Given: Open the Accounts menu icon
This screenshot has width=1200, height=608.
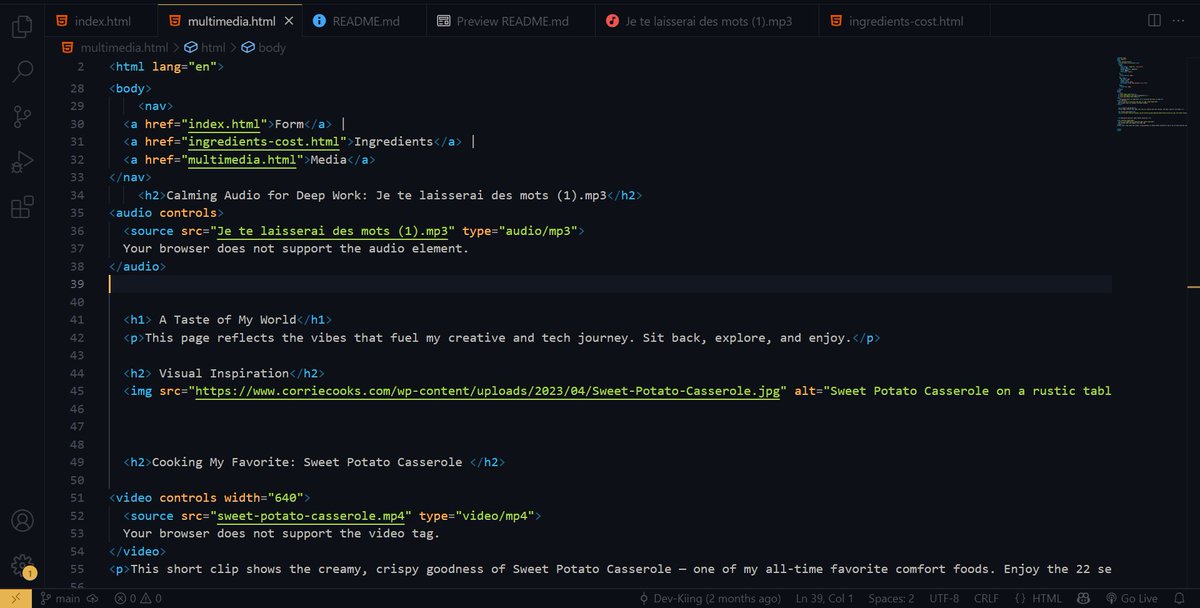Looking at the screenshot, I should (x=21, y=522).
